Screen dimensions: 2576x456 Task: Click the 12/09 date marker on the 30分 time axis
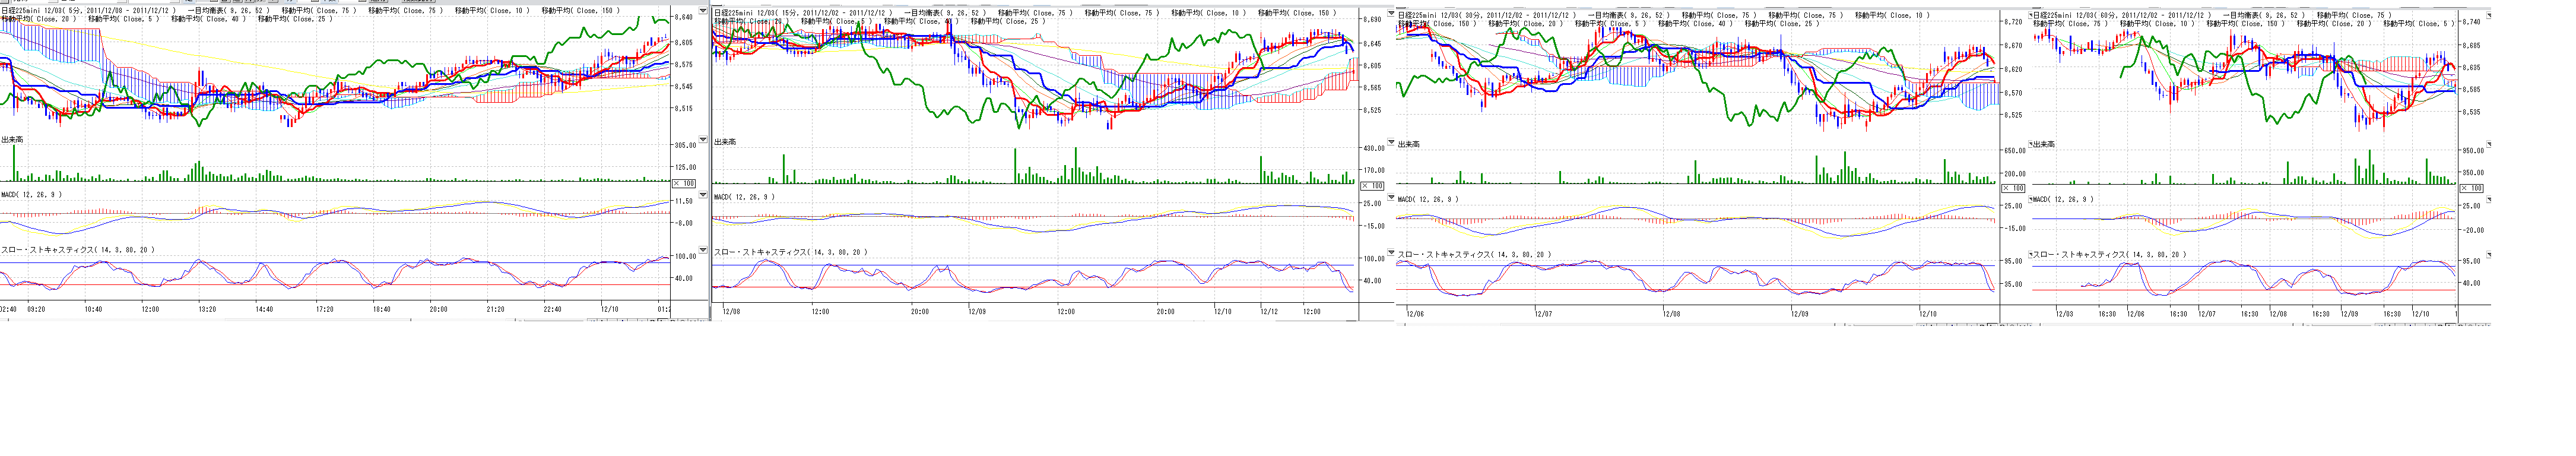pos(1799,314)
